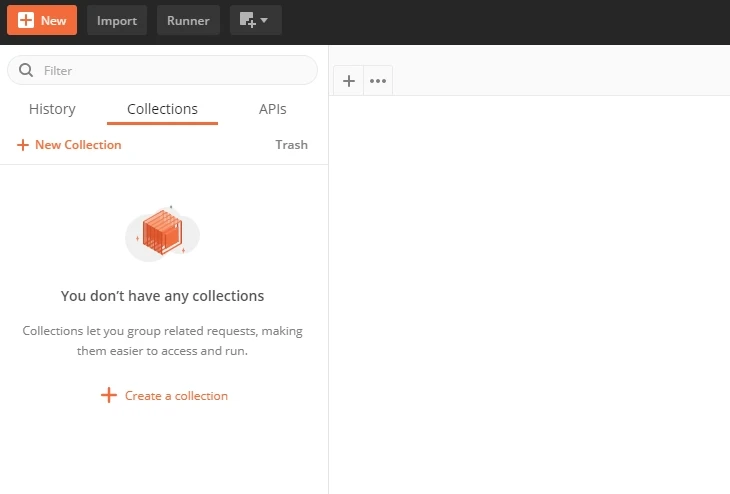
Task: Focus the Filter search field
Action: pyautogui.click(x=170, y=71)
